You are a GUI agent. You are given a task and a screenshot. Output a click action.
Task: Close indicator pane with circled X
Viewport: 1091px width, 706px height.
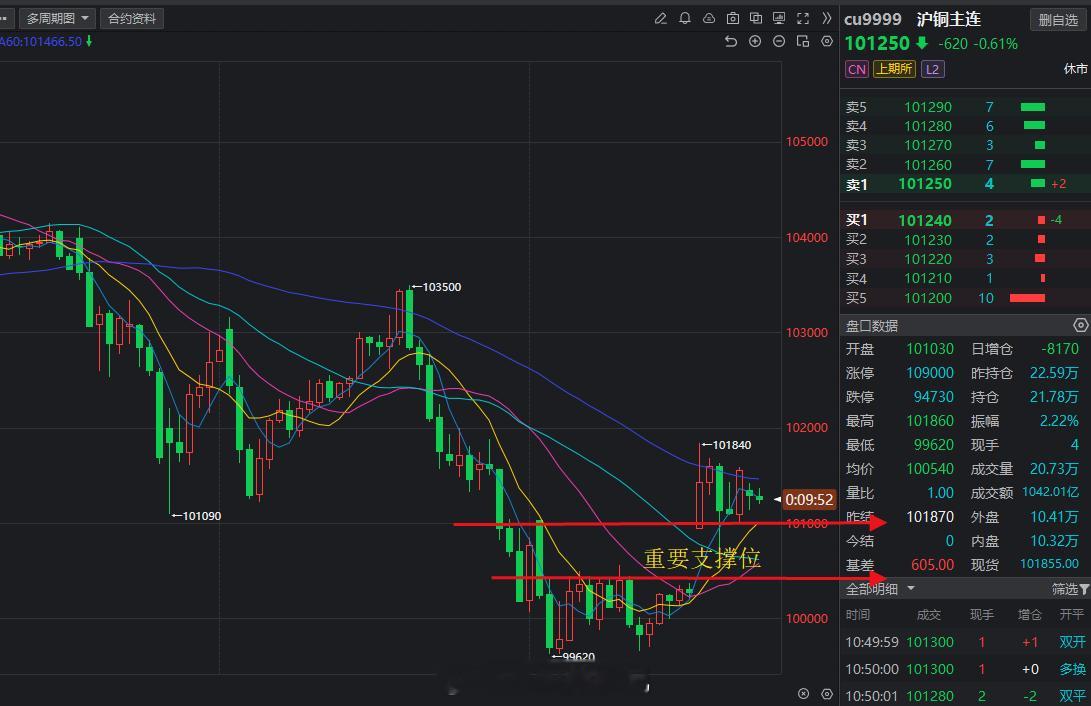point(804,693)
